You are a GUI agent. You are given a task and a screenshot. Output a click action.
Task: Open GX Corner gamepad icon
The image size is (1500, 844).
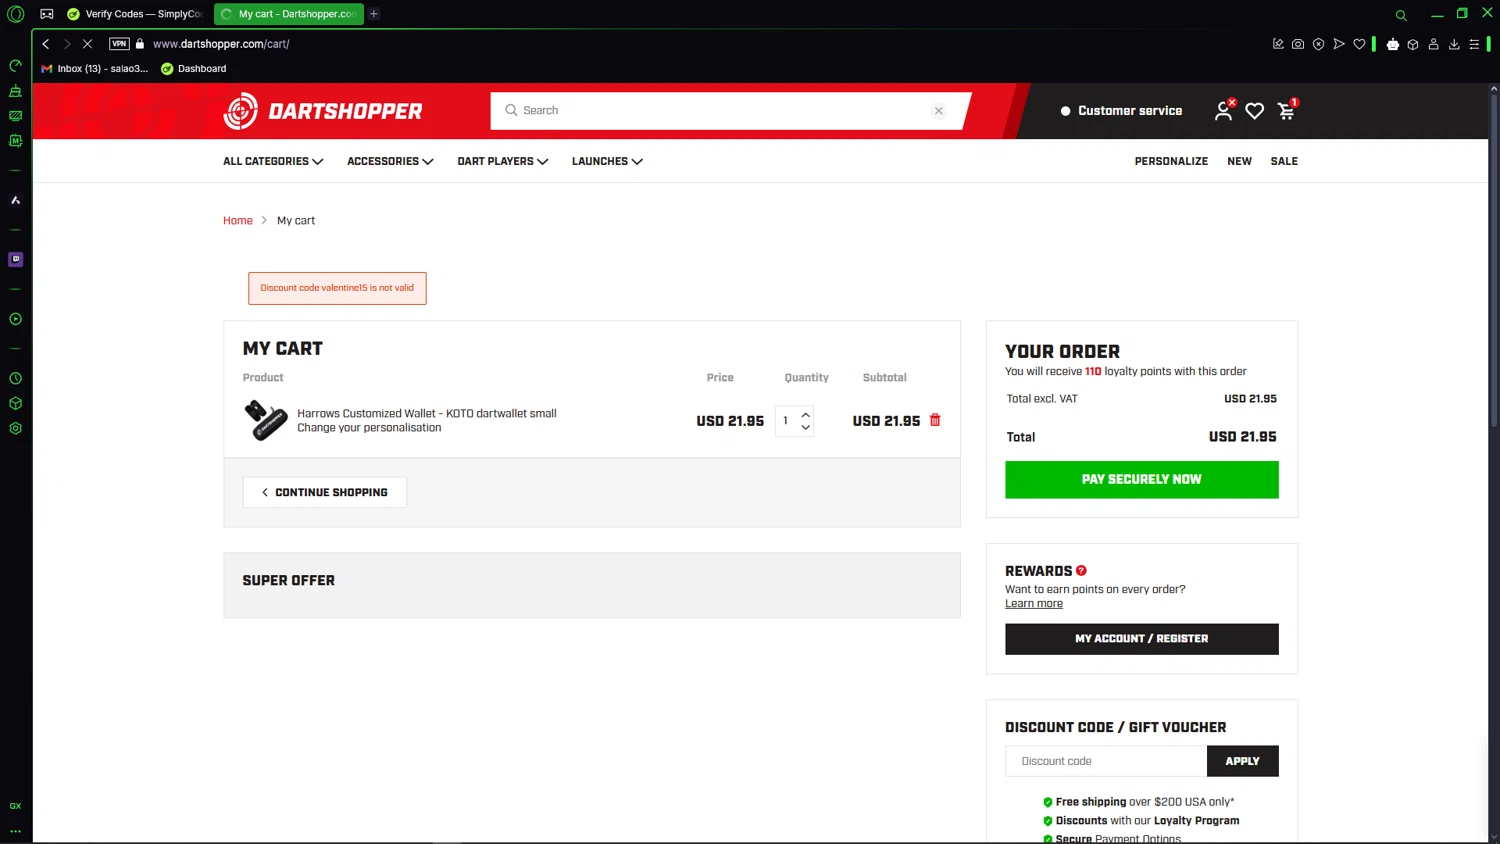(47, 14)
